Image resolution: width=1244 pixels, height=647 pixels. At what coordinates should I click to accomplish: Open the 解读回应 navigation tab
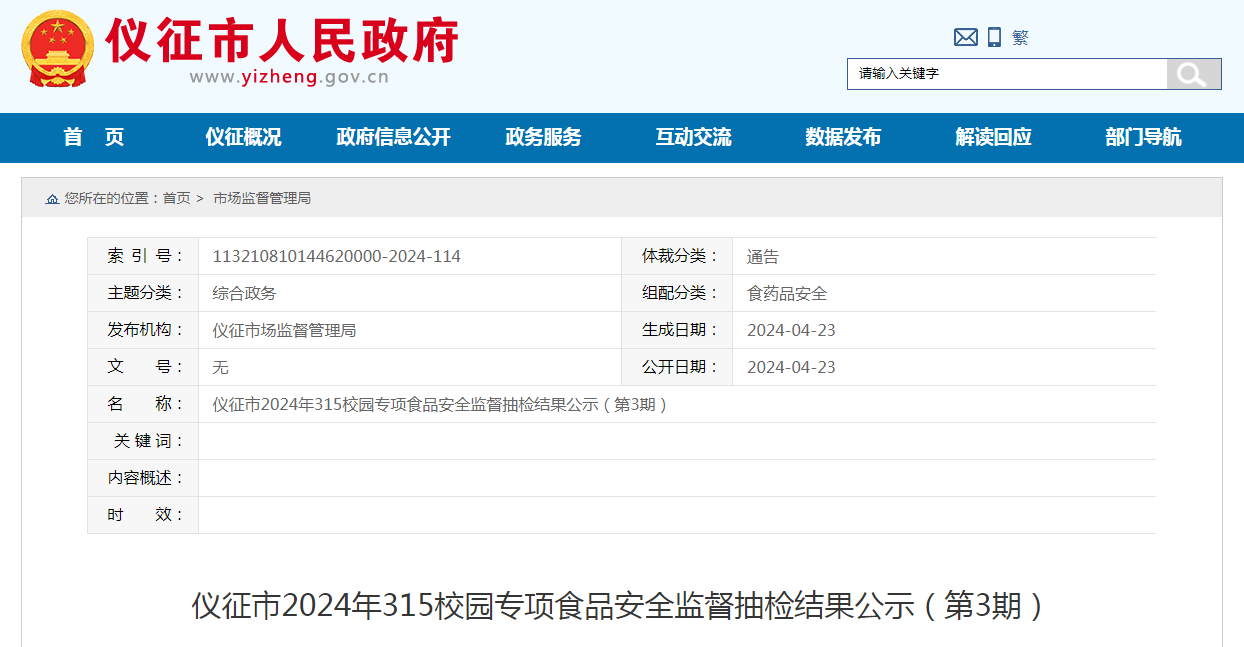[x=993, y=137]
